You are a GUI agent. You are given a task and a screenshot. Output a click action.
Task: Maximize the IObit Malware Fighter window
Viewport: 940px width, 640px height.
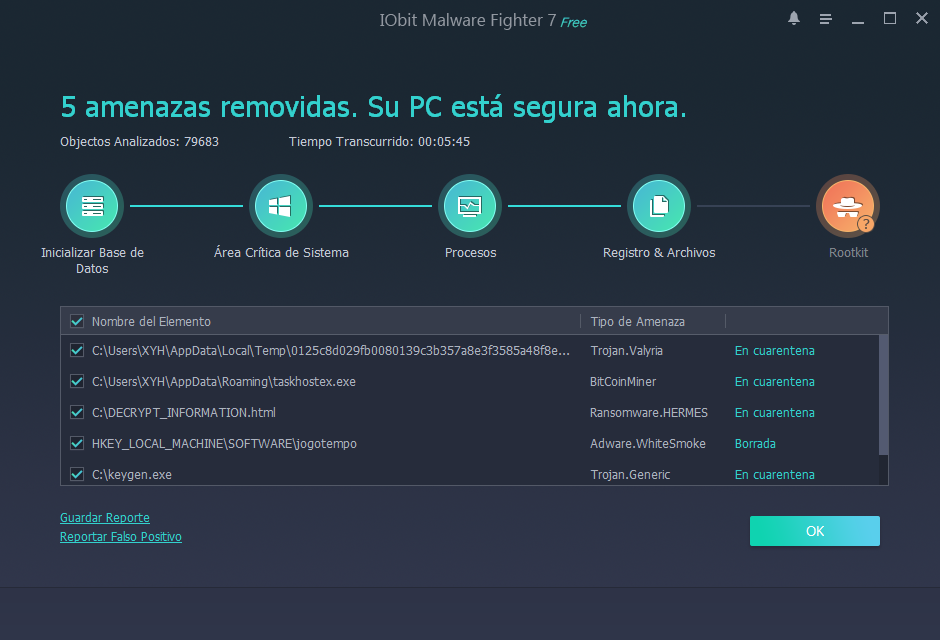coord(890,19)
